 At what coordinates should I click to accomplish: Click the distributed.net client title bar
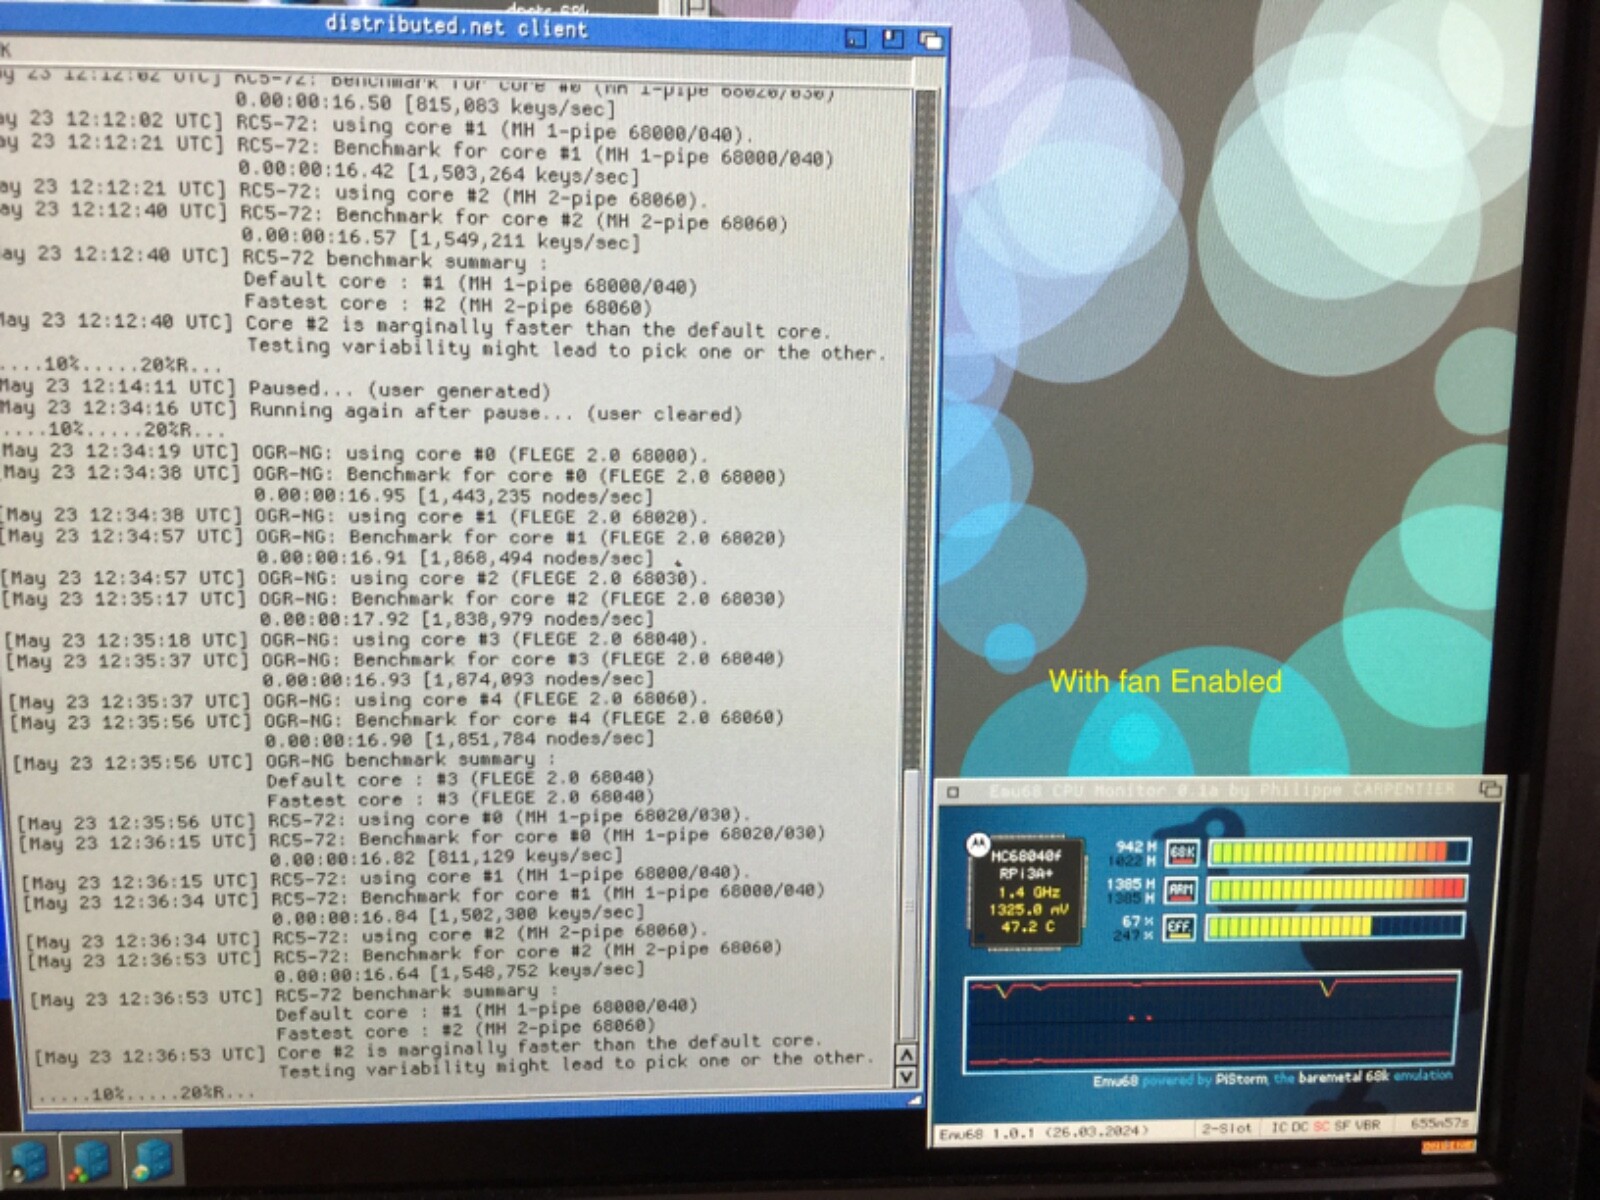coord(456,28)
